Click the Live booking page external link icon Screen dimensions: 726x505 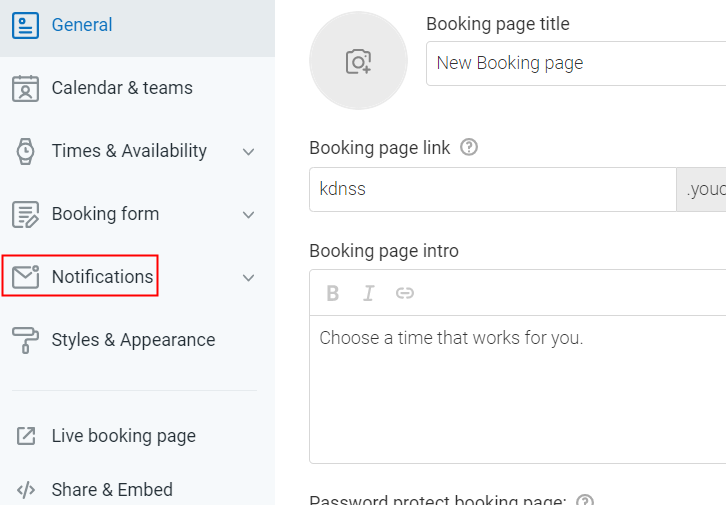pyautogui.click(x=26, y=436)
